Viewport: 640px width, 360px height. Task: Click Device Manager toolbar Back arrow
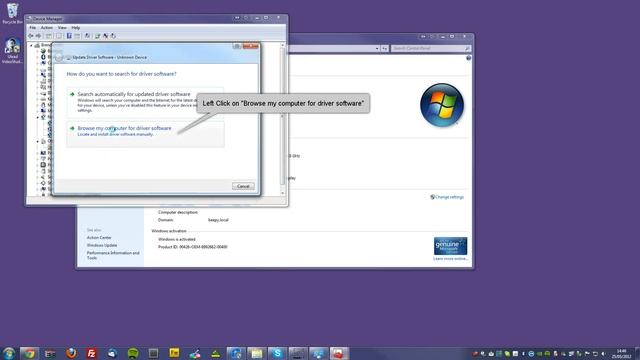31,36
